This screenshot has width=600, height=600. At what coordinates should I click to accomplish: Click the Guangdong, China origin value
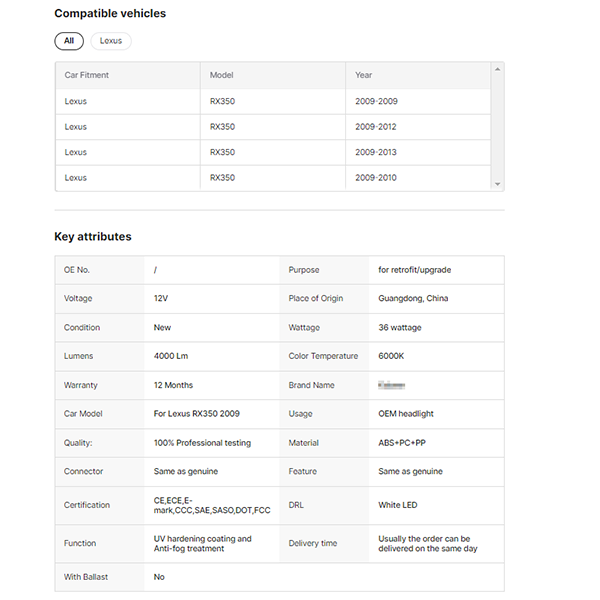413,299
